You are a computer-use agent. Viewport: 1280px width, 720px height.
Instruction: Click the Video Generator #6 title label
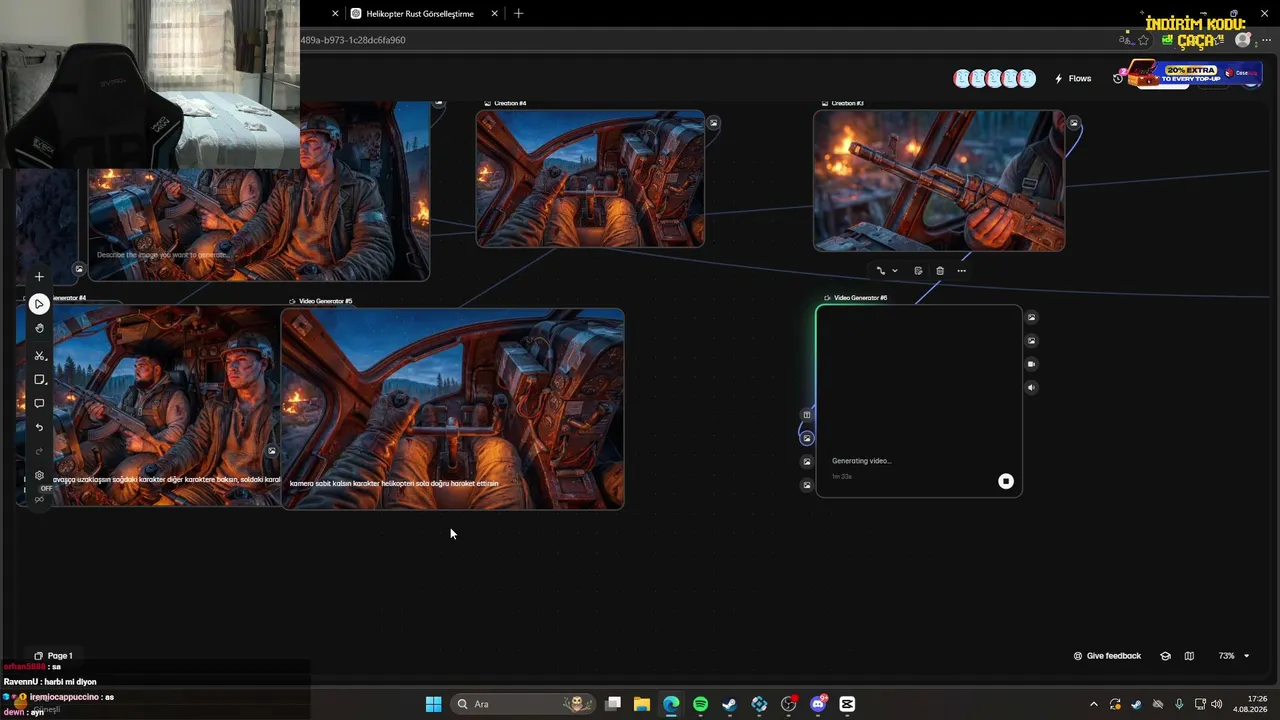click(x=860, y=298)
